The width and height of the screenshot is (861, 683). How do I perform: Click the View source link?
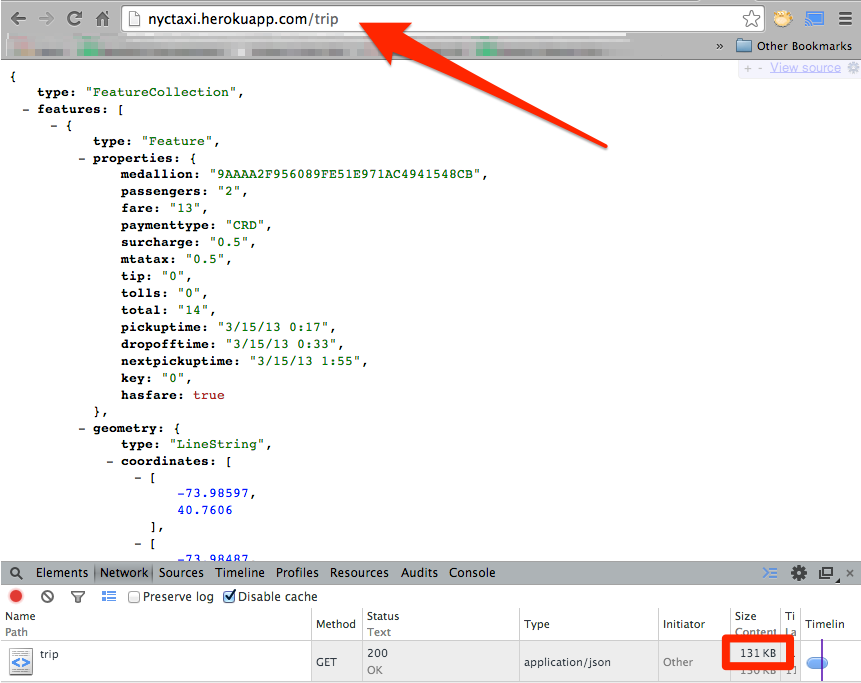805,68
